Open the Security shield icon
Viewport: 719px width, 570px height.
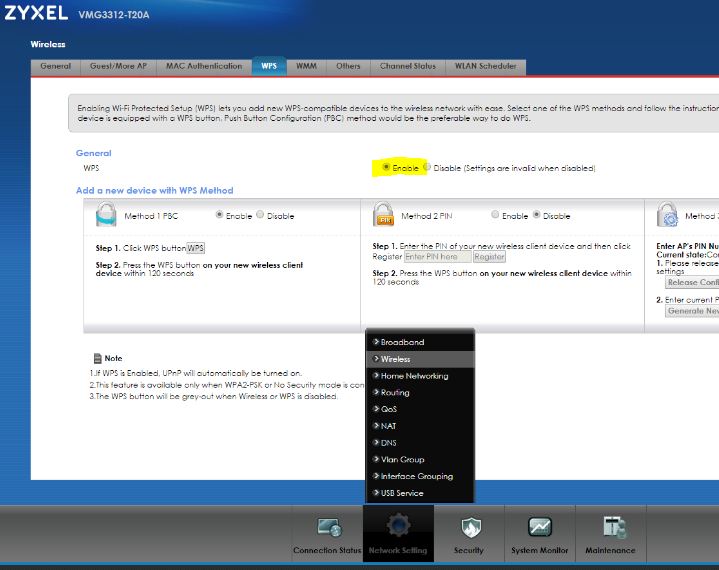click(468, 527)
